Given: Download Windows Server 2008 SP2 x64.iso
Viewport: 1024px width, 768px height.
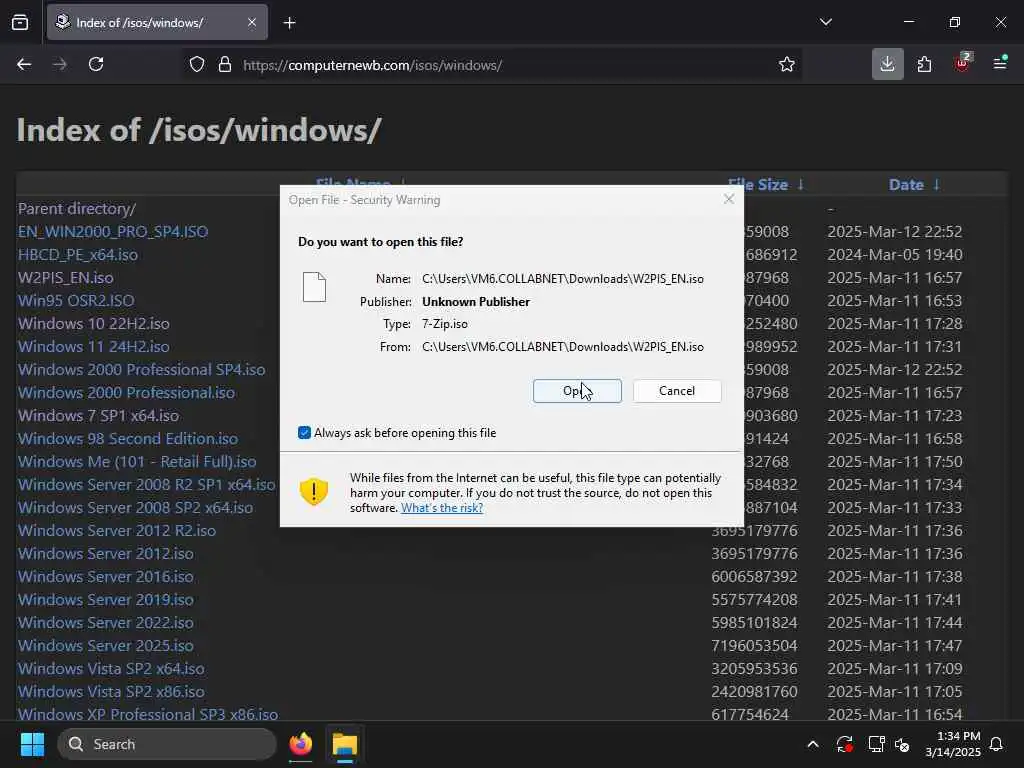Looking at the screenshot, I should click(x=135, y=507).
